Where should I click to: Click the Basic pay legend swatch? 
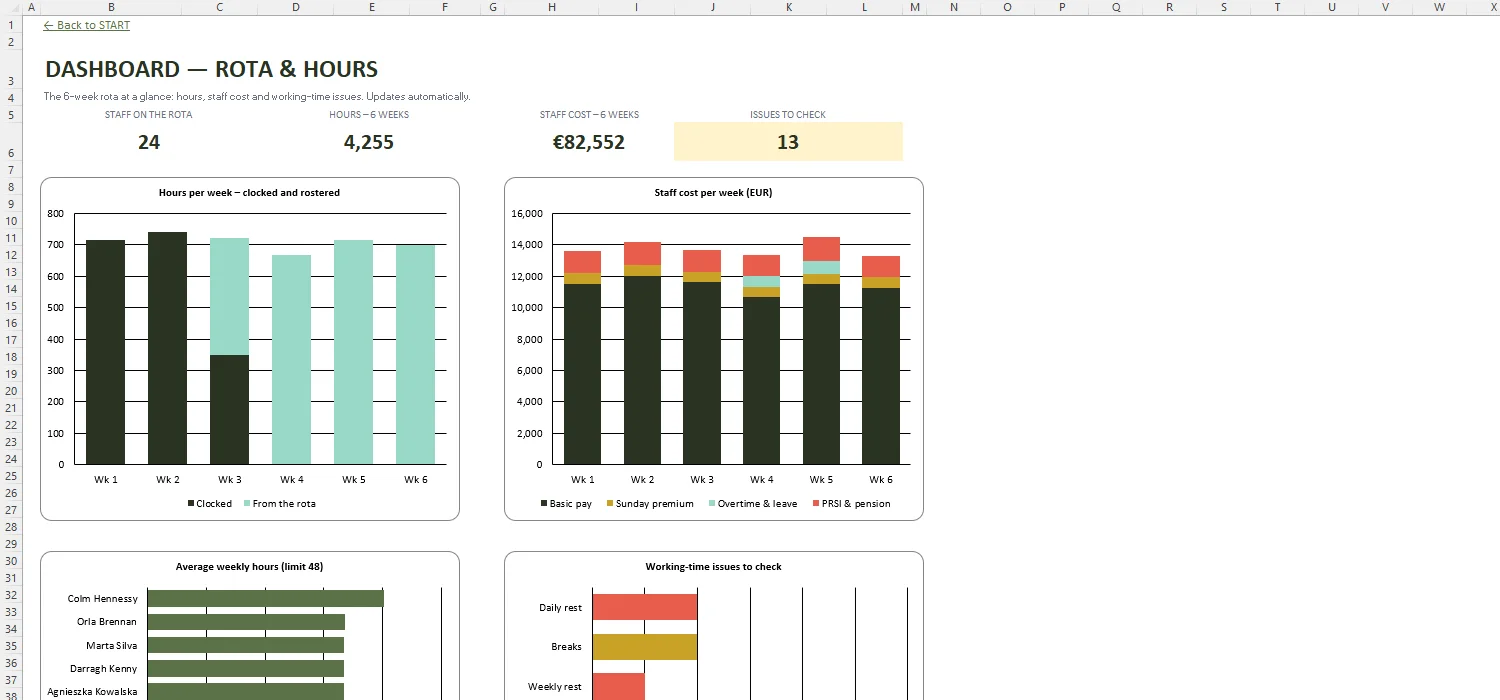click(543, 504)
